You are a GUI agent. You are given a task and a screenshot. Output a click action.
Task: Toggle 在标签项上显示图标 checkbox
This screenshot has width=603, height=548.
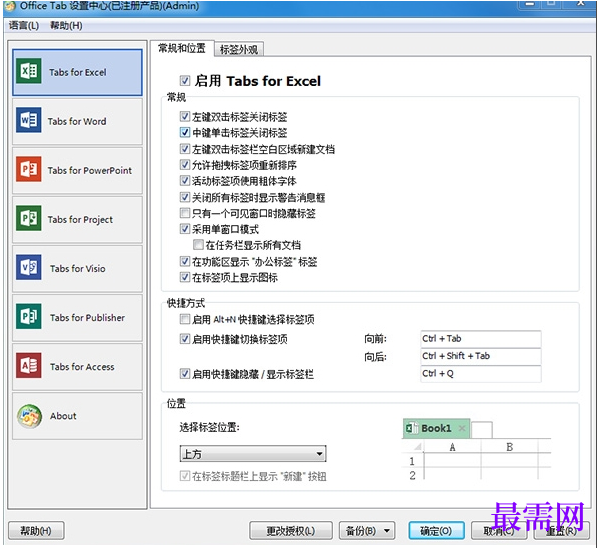(185, 277)
